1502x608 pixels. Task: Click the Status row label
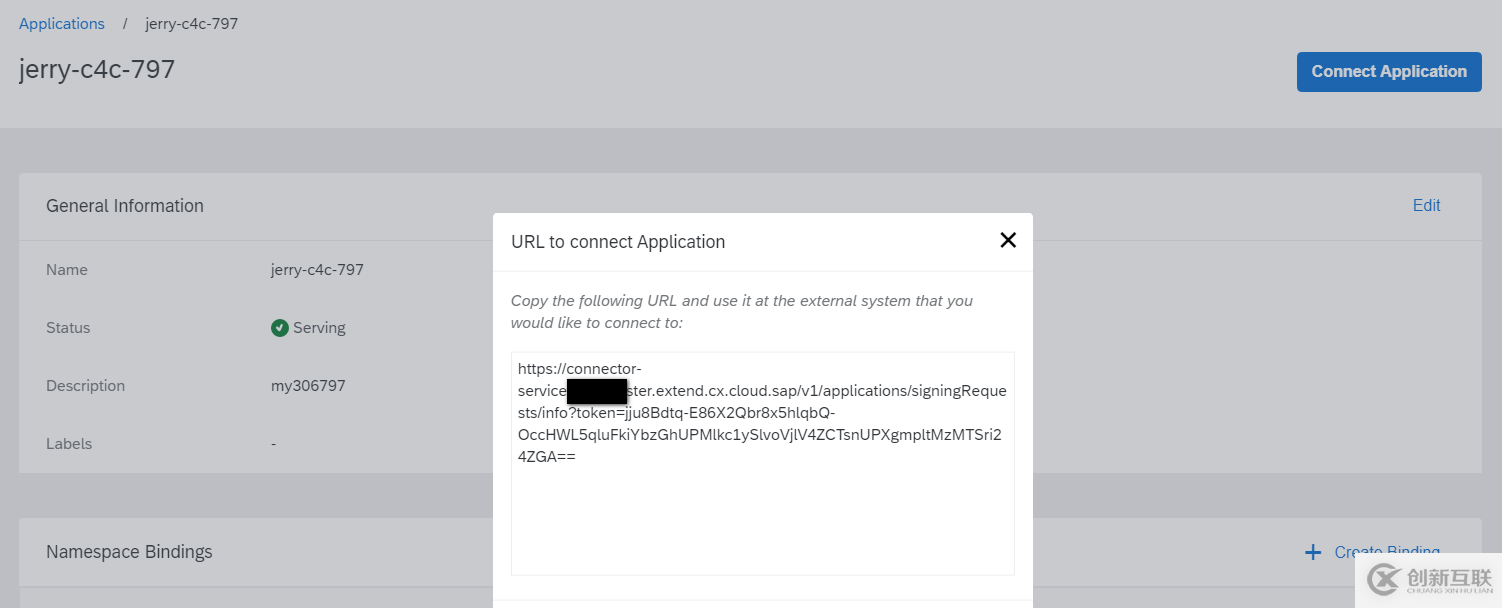(x=68, y=327)
